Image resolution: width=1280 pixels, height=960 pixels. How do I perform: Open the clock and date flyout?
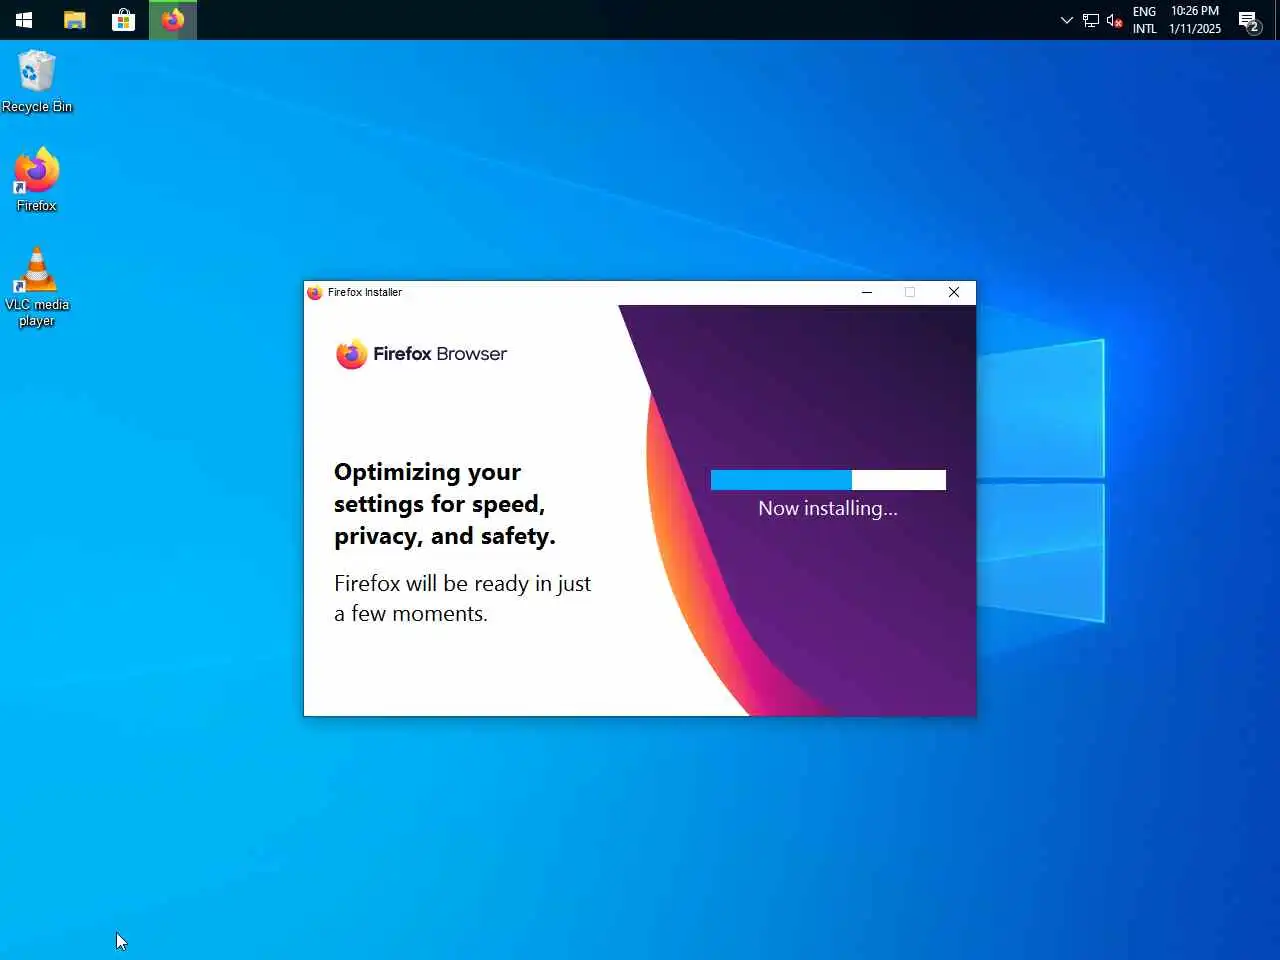tap(1195, 20)
